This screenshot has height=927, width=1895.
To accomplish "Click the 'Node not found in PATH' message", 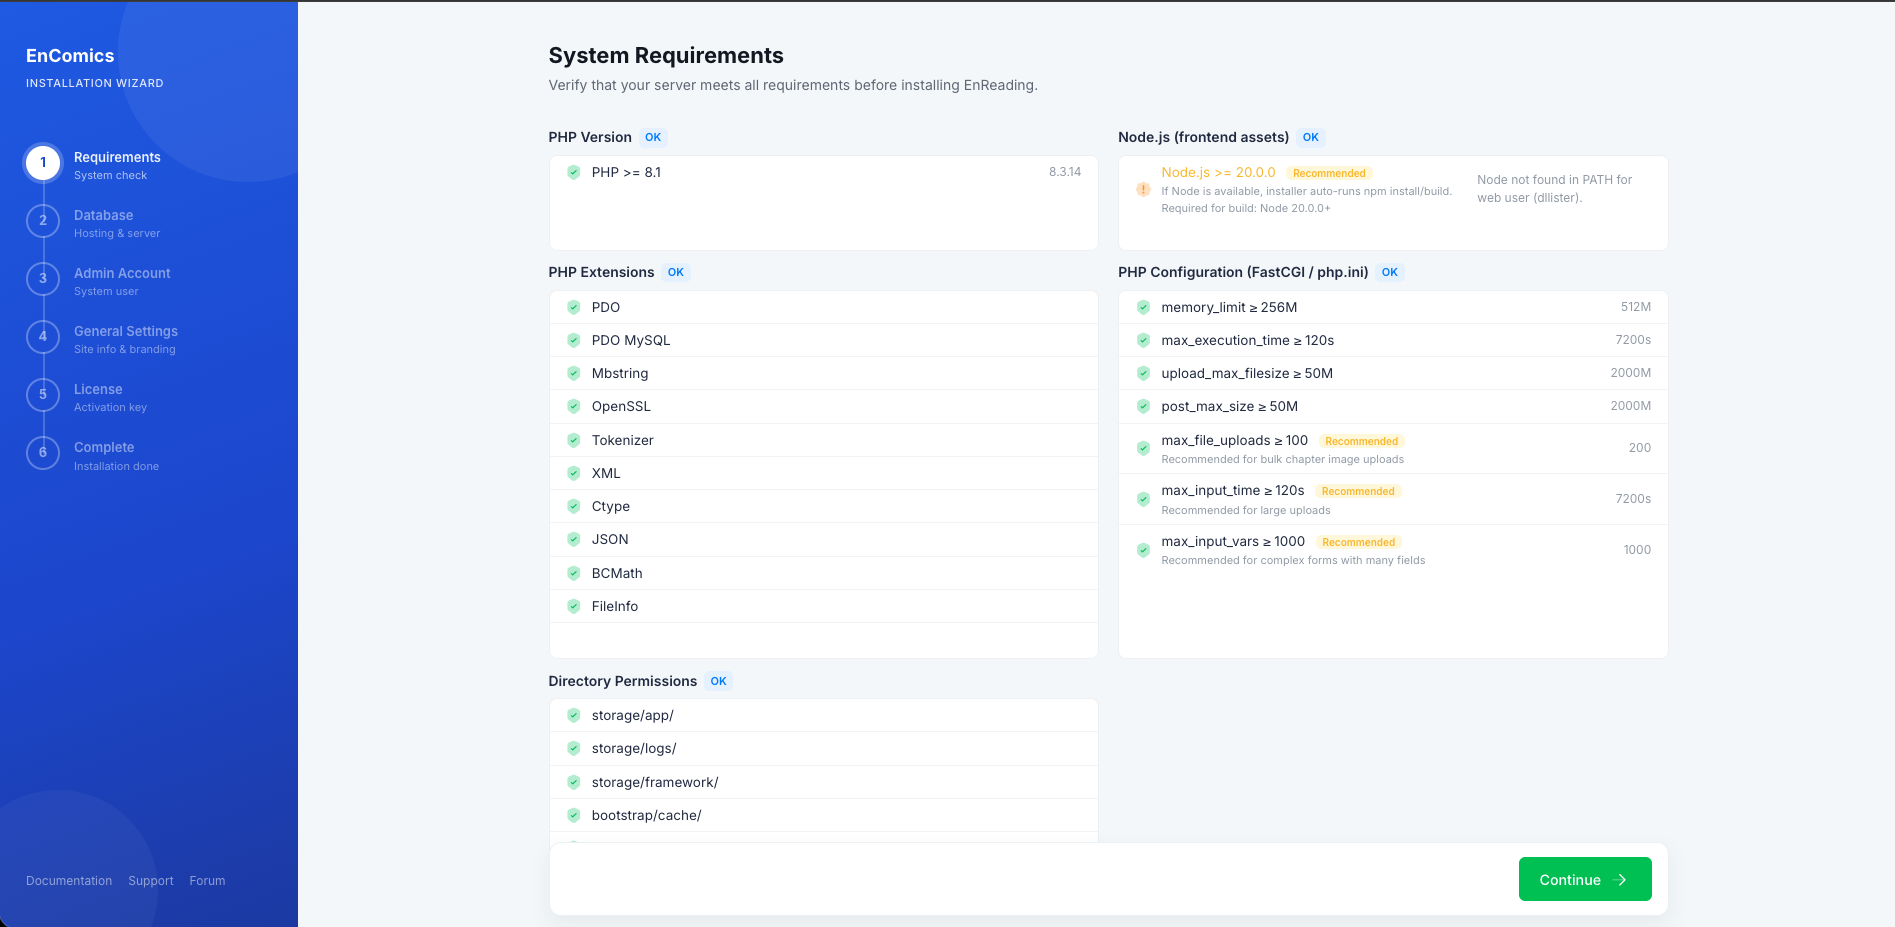I will click(1554, 189).
